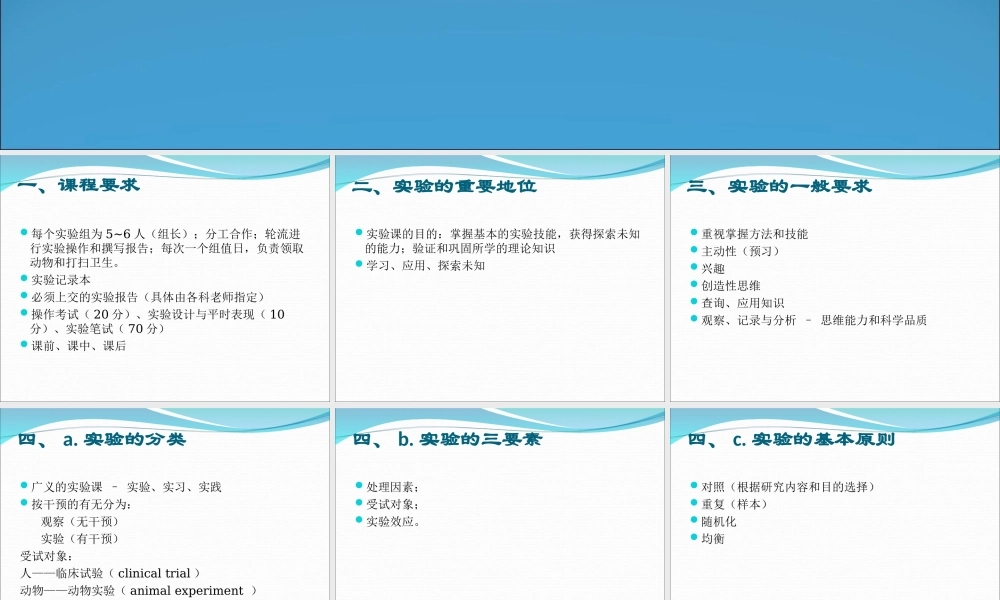Image resolution: width=1000 pixels, height=600 pixels.
Task: Open the slide 二、实验的重要地位
Action: [x=500, y=280]
